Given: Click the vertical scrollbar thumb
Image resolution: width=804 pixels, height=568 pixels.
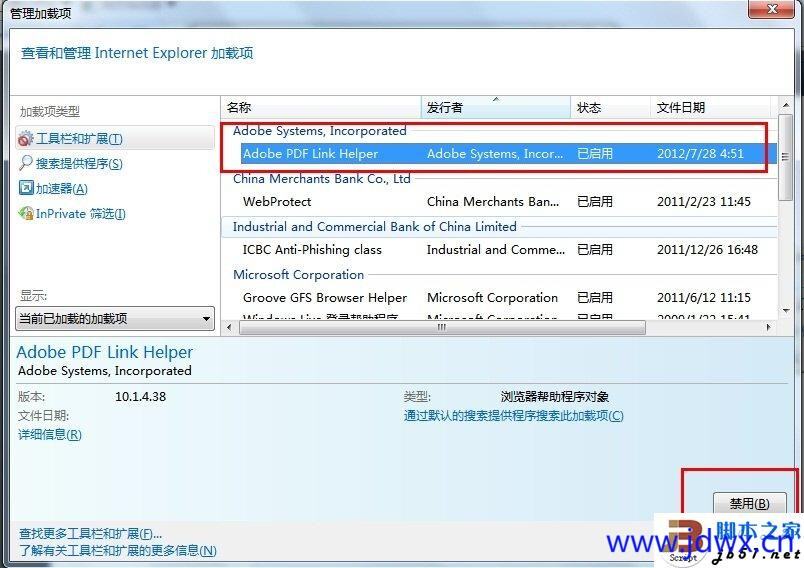Looking at the screenshot, I should point(785,157).
